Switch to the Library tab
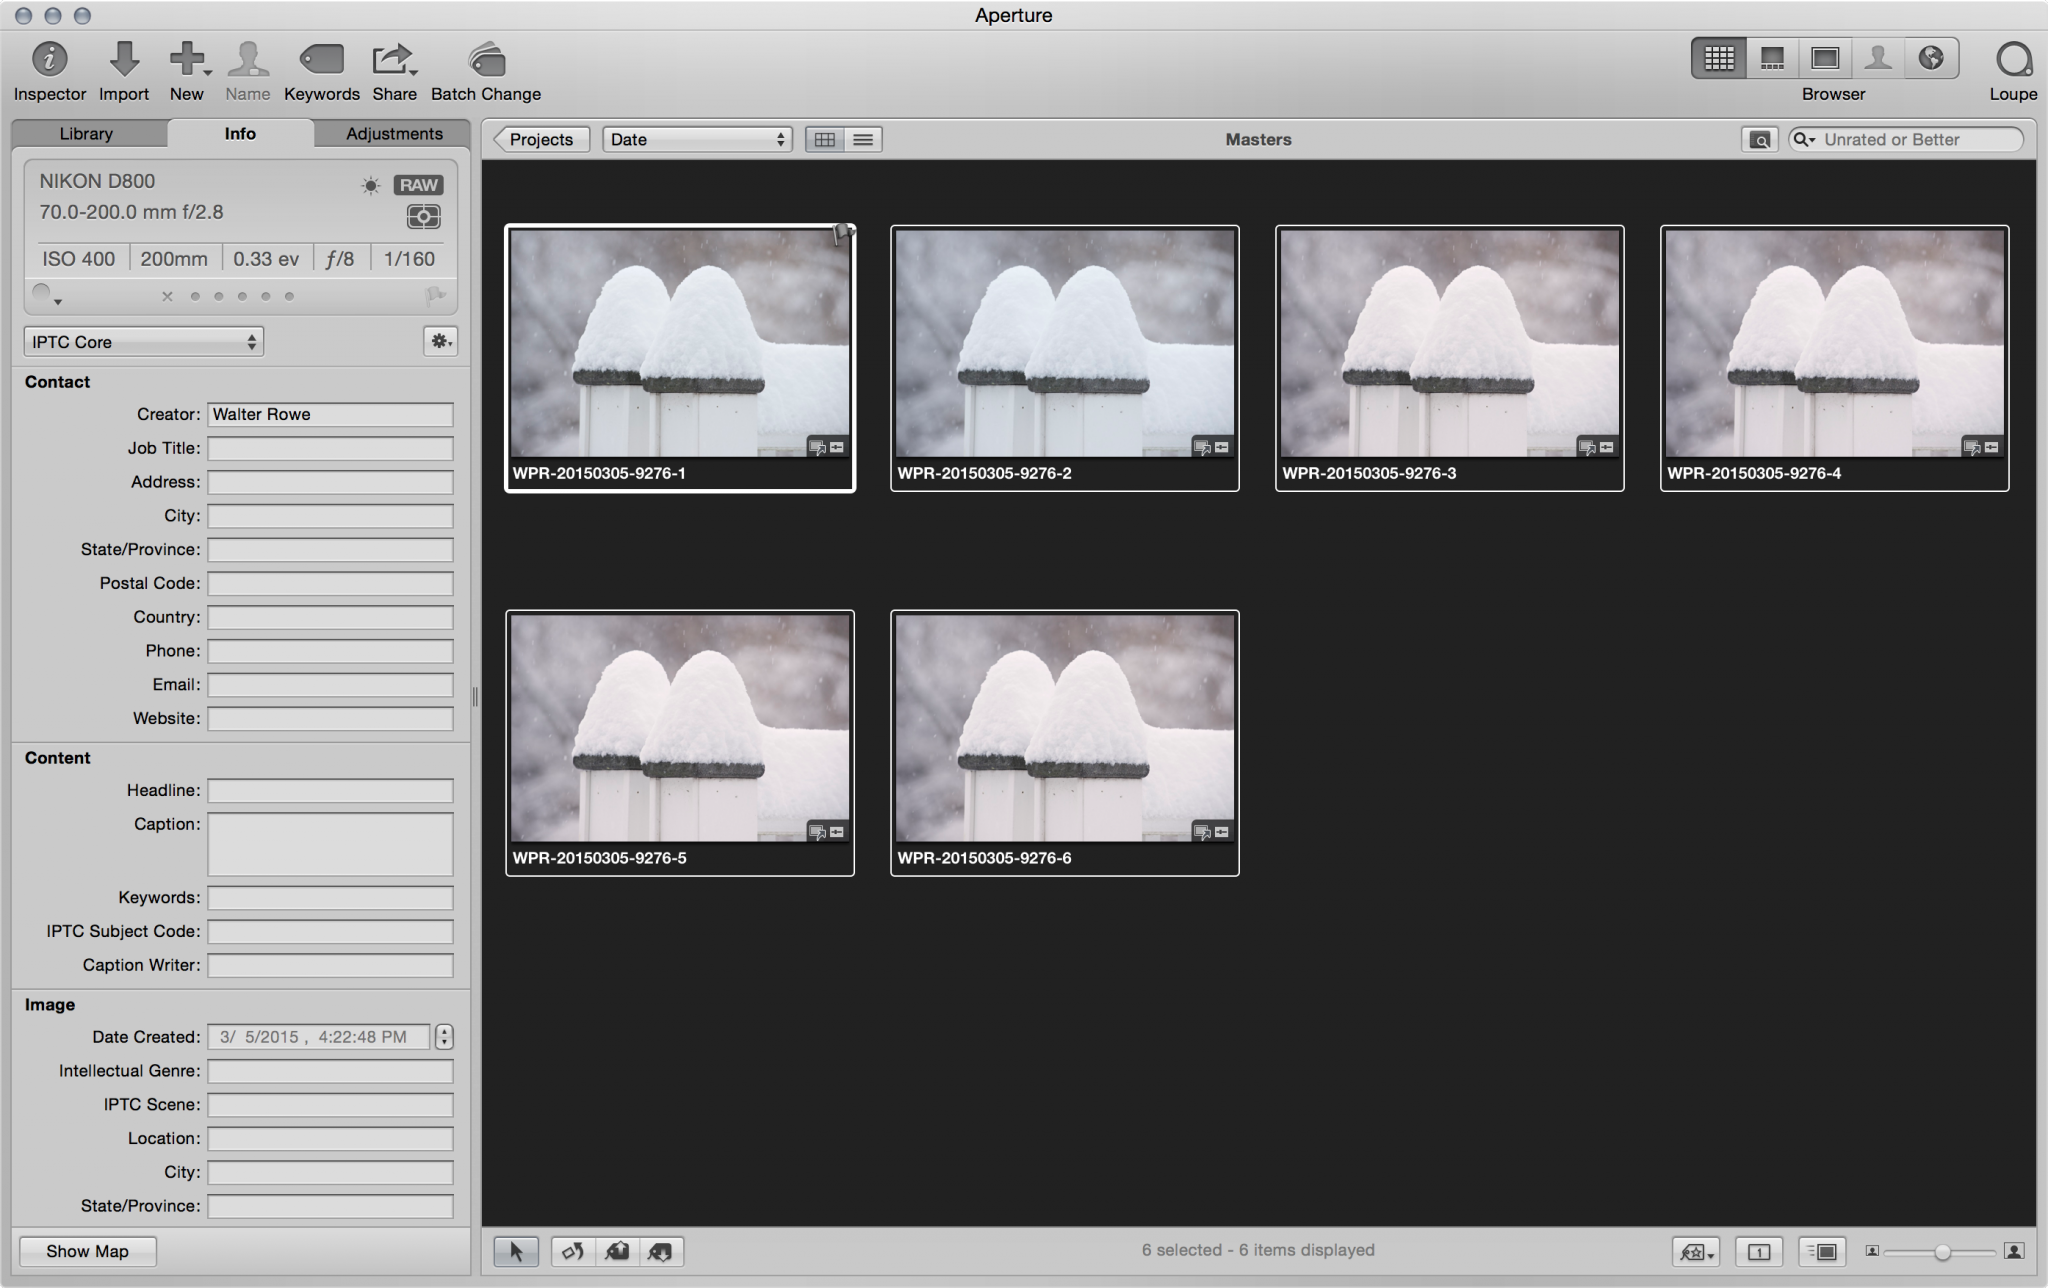The height and width of the screenshot is (1288, 2048). point(86,132)
